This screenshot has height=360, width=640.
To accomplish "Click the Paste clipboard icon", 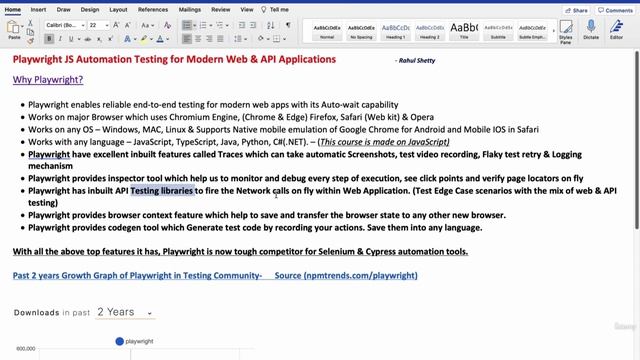I will 13,28.
